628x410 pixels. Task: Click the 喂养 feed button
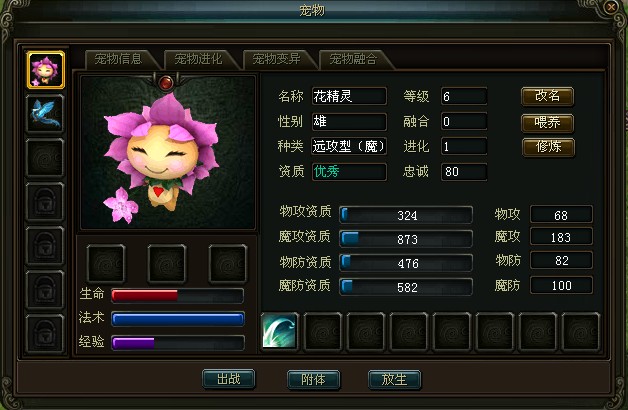coord(547,123)
